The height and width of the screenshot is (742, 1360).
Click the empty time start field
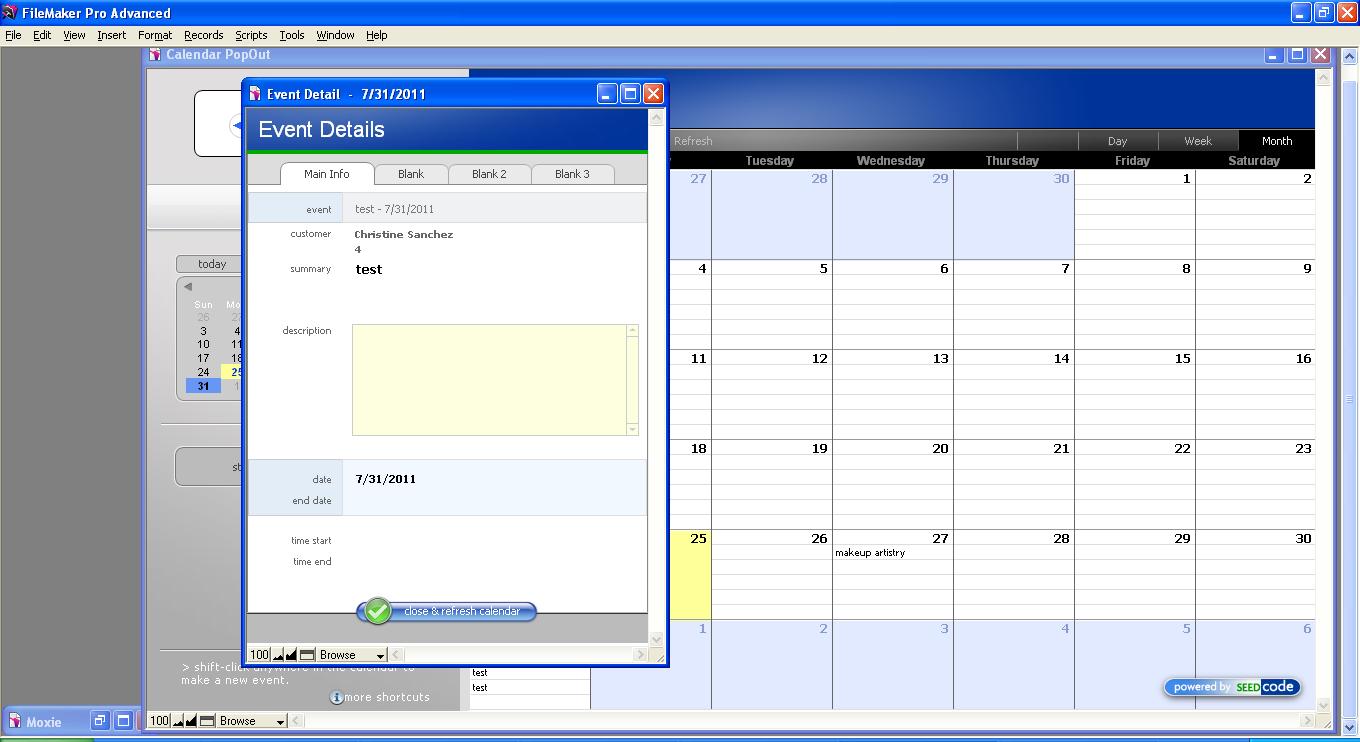(x=495, y=541)
